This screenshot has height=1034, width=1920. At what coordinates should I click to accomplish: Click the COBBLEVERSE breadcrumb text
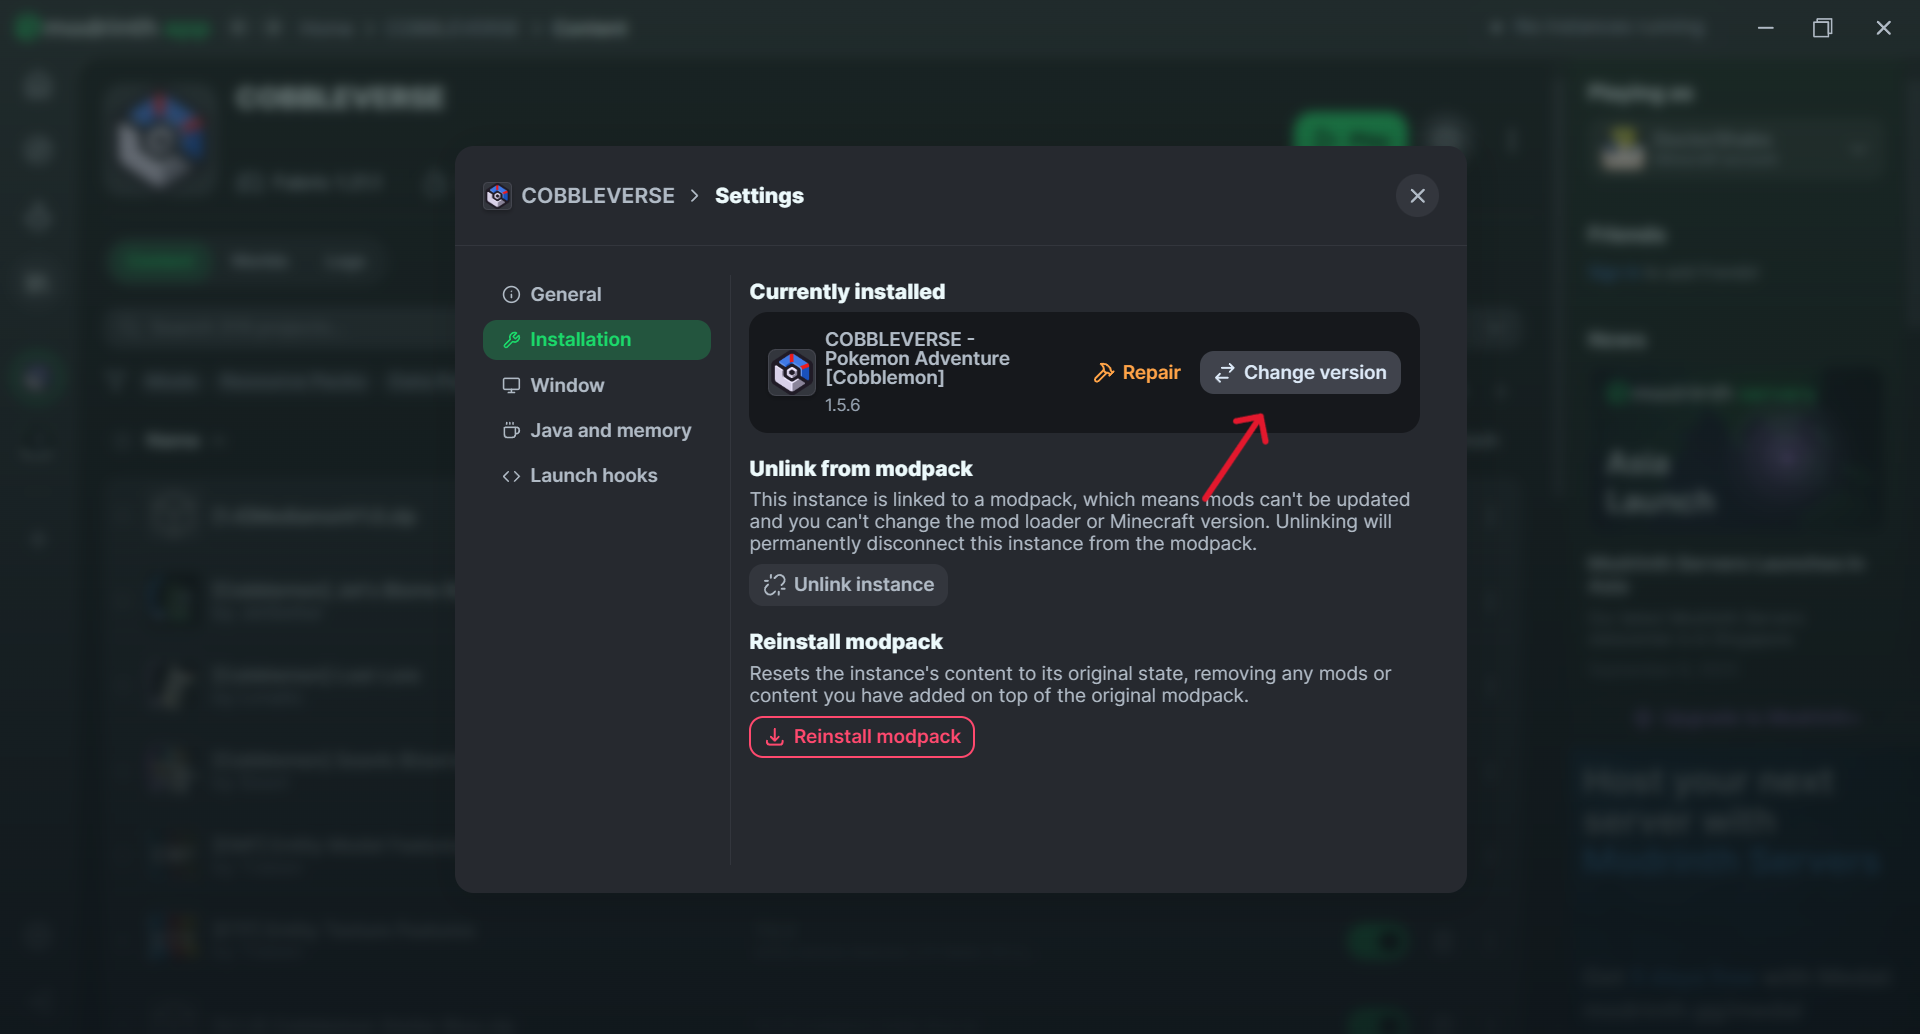pyautogui.click(x=598, y=196)
